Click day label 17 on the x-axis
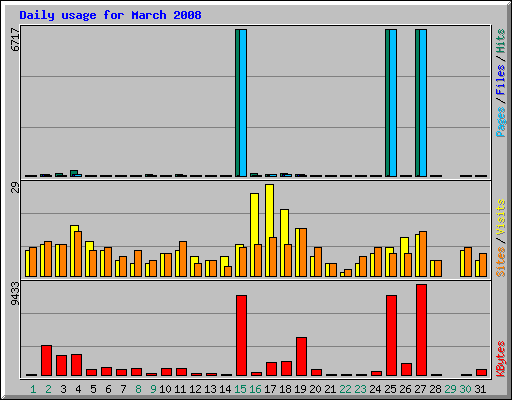The image size is (512, 400). point(270,389)
